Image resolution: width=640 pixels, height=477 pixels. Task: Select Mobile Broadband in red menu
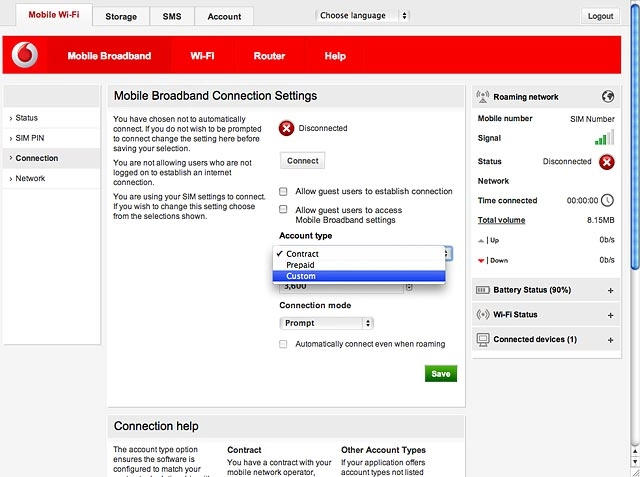point(109,56)
